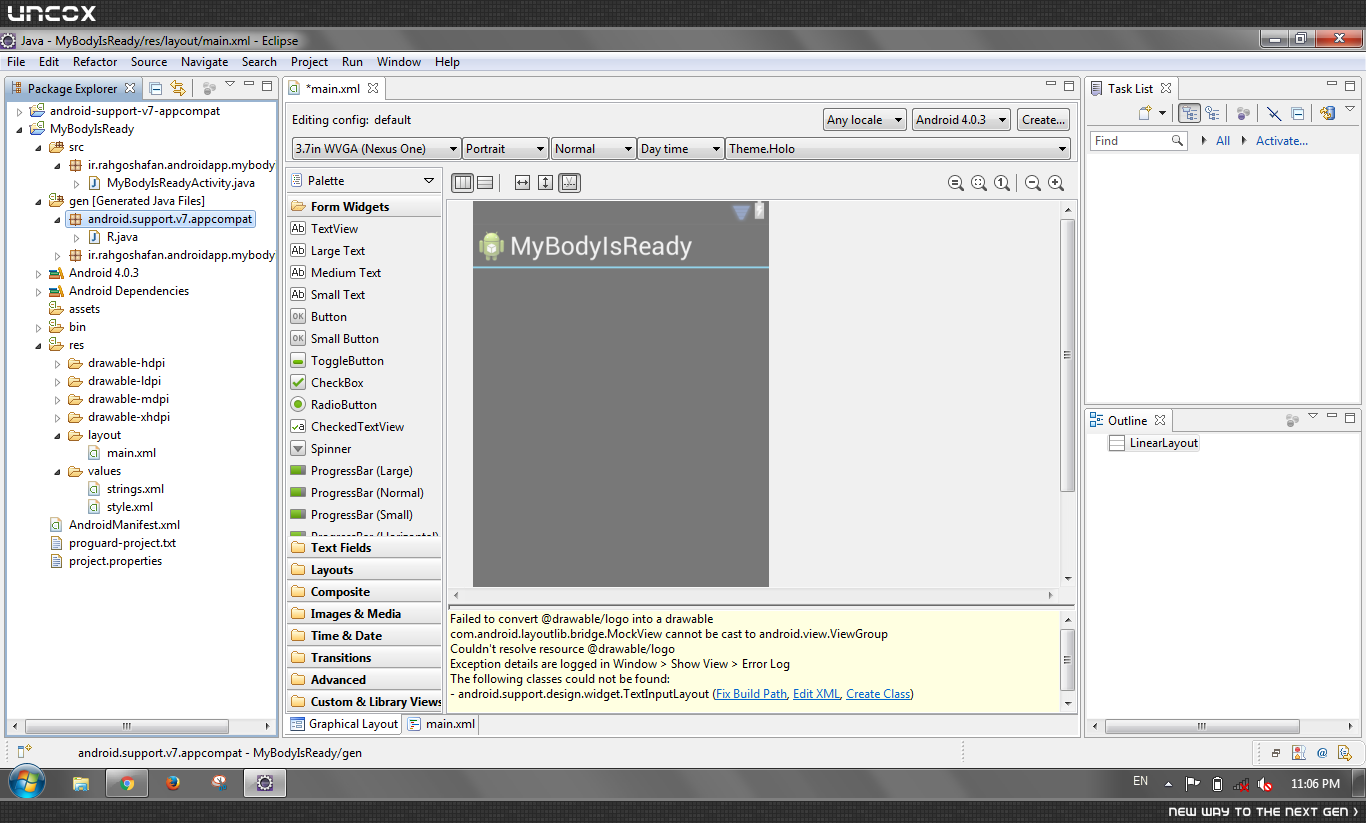1366x823 pixels.
Task: Open the Window menu
Action: point(399,62)
